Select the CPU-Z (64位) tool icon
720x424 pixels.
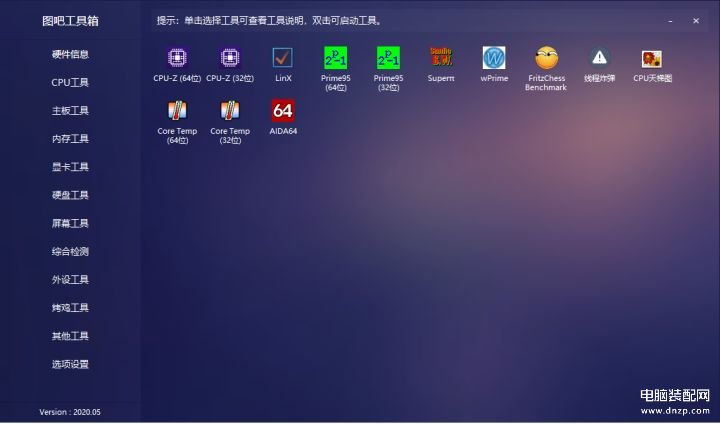pos(177,58)
